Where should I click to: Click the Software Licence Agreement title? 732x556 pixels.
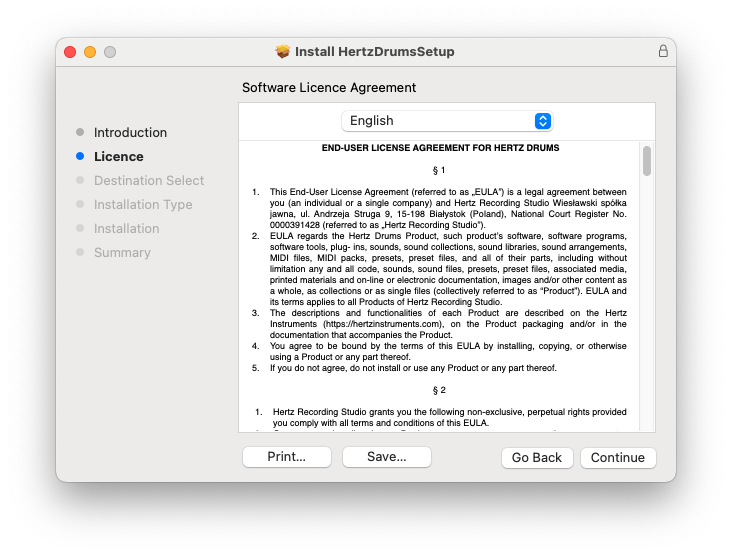point(329,88)
